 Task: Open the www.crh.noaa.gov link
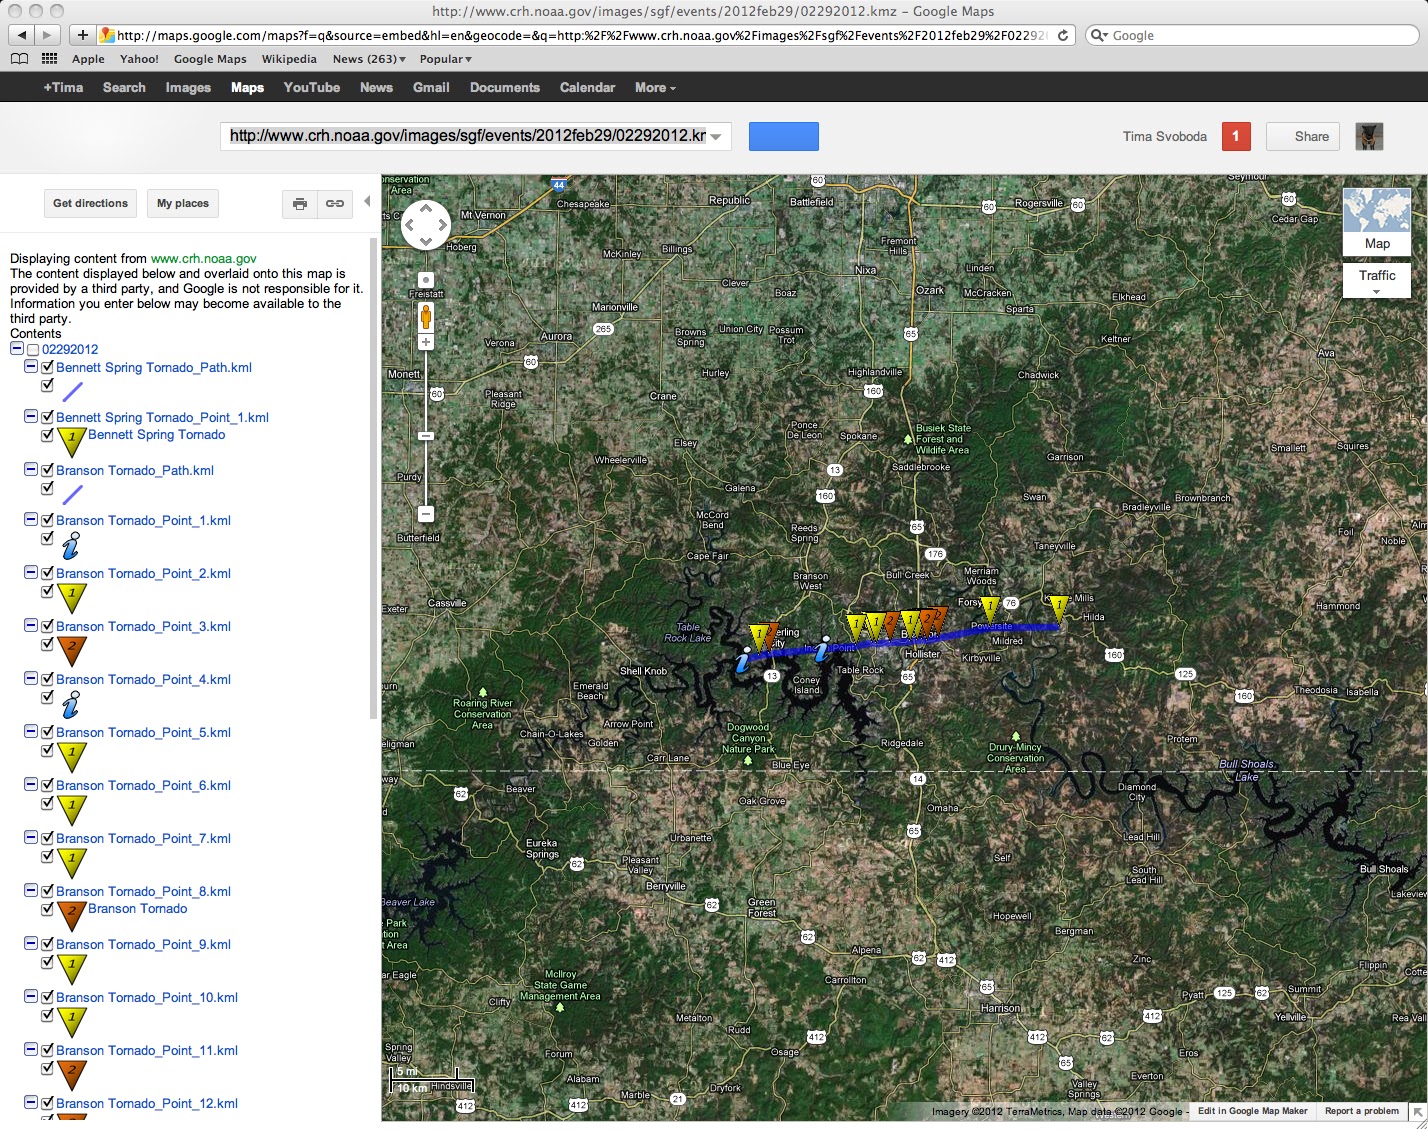(203, 258)
